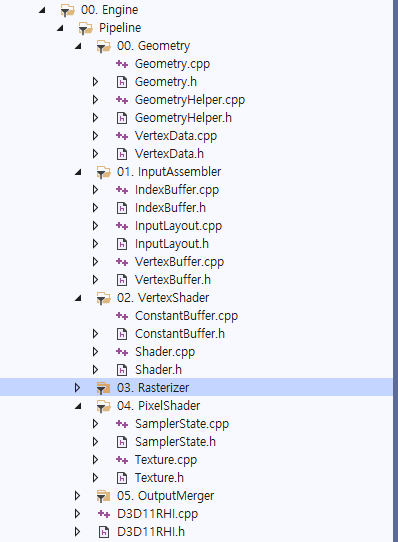Click the SamplerState.h header icon

click(122, 442)
